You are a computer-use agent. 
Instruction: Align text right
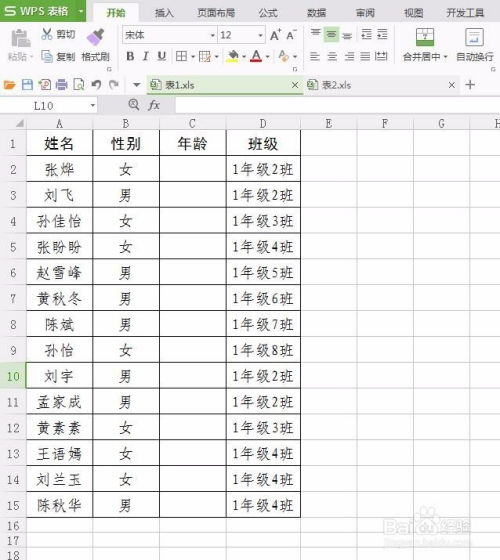[349, 56]
